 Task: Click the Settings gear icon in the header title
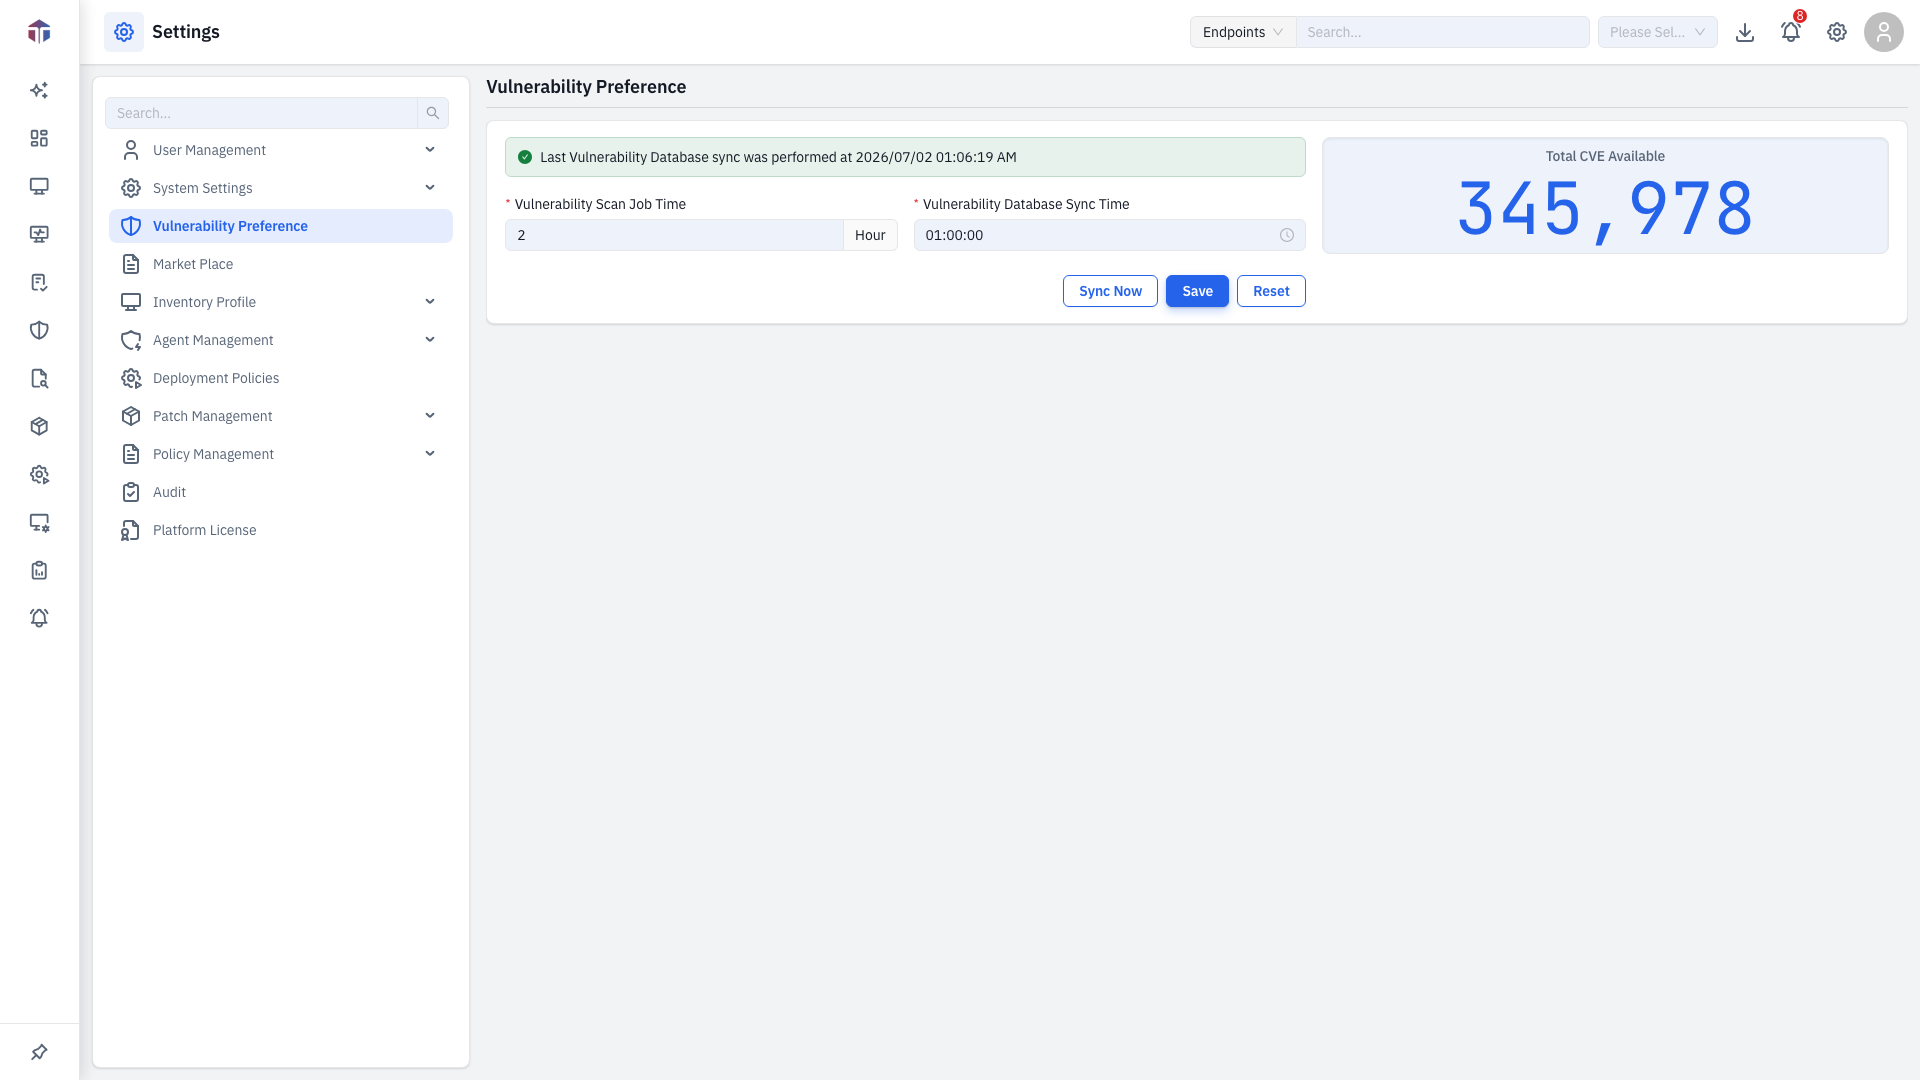124,32
